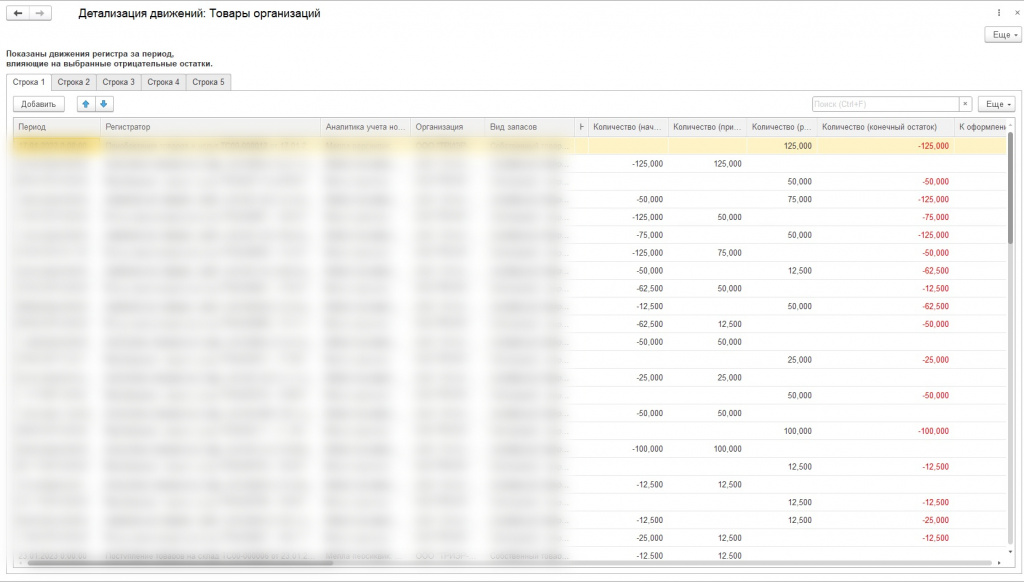Click the Количество (при... column header

(707, 127)
